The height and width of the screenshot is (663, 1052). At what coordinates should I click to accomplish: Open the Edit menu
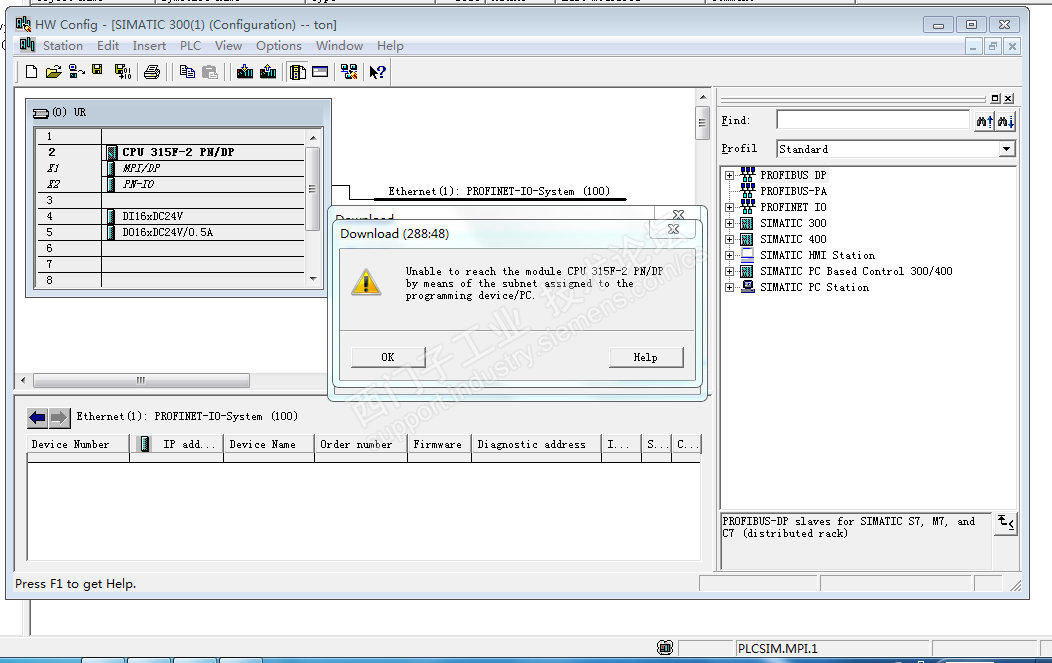pyautogui.click(x=108, y=46)
